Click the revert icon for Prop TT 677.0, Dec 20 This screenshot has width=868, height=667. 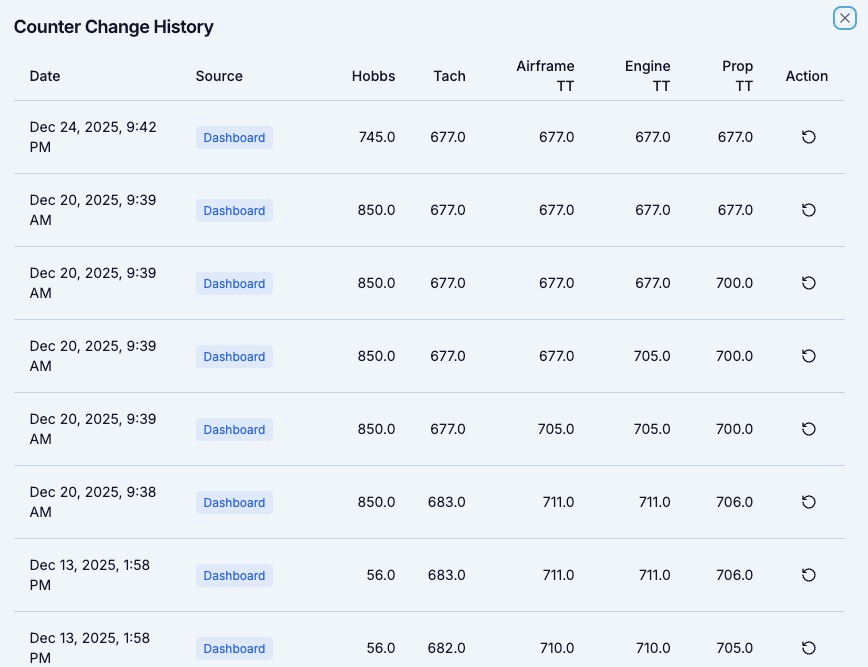(x=809, y=210)
